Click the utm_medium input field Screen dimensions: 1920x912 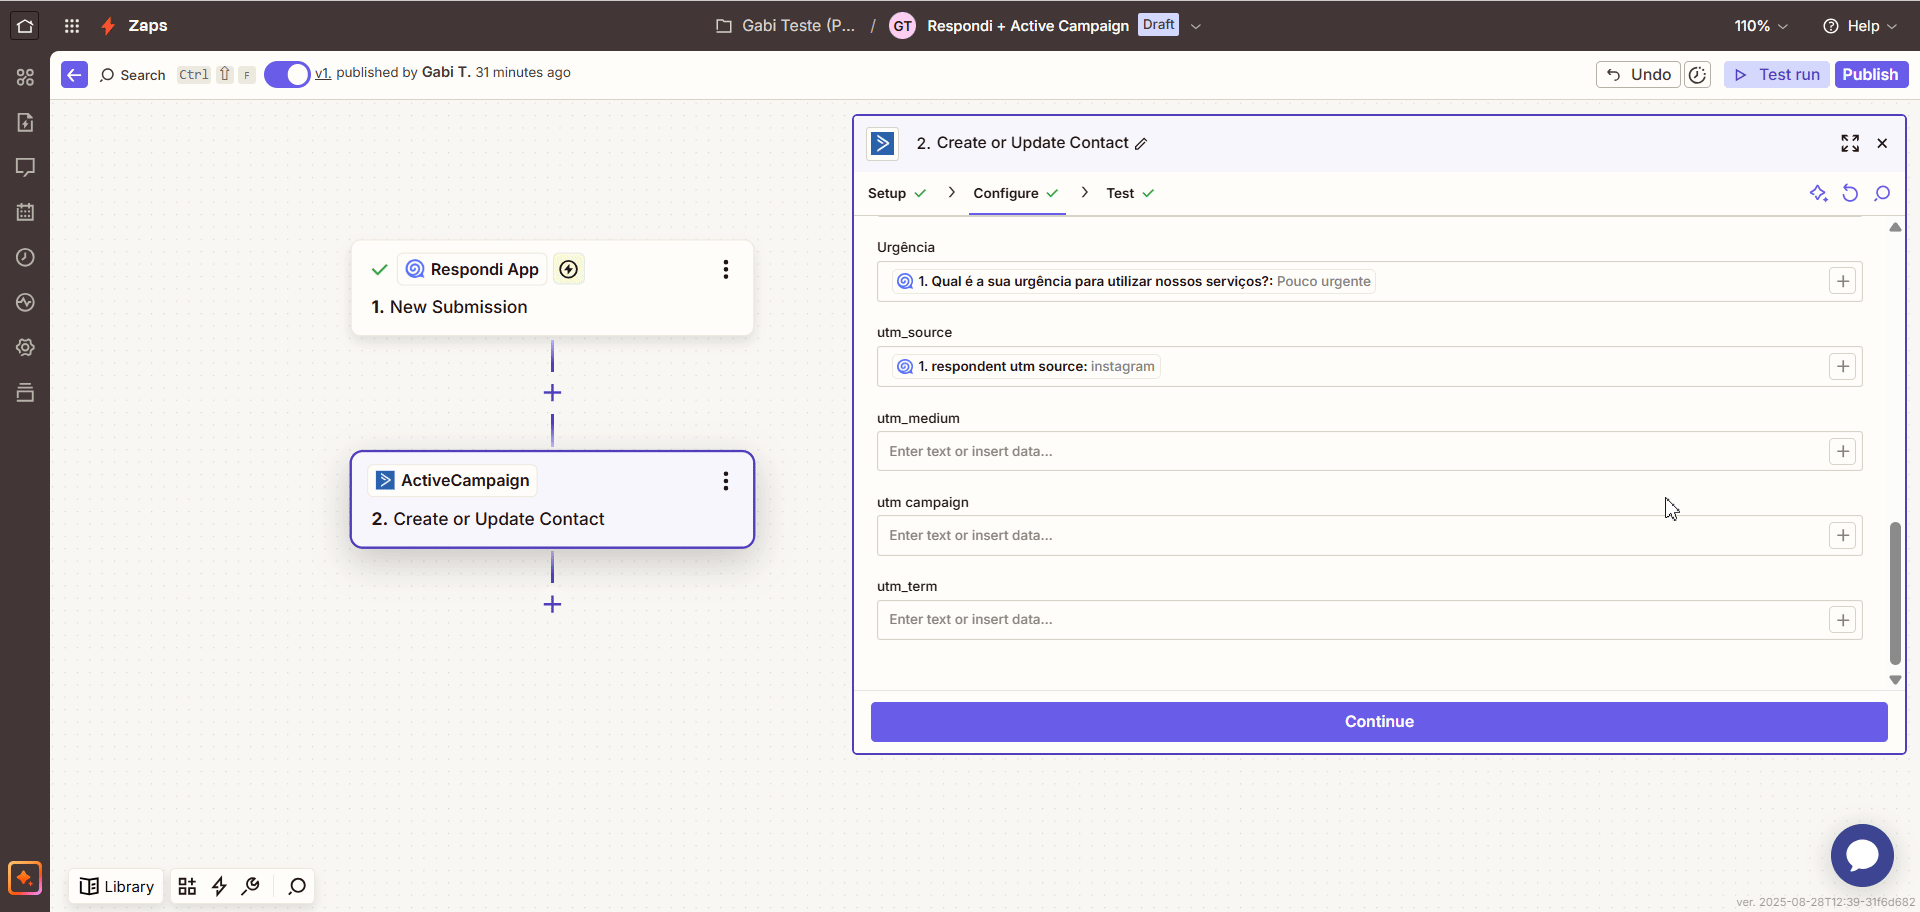pos(1369,452)
